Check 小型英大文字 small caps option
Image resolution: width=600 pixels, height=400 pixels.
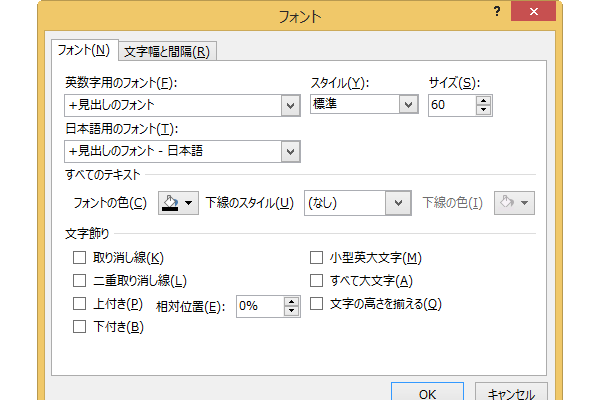tap(316, 258)
